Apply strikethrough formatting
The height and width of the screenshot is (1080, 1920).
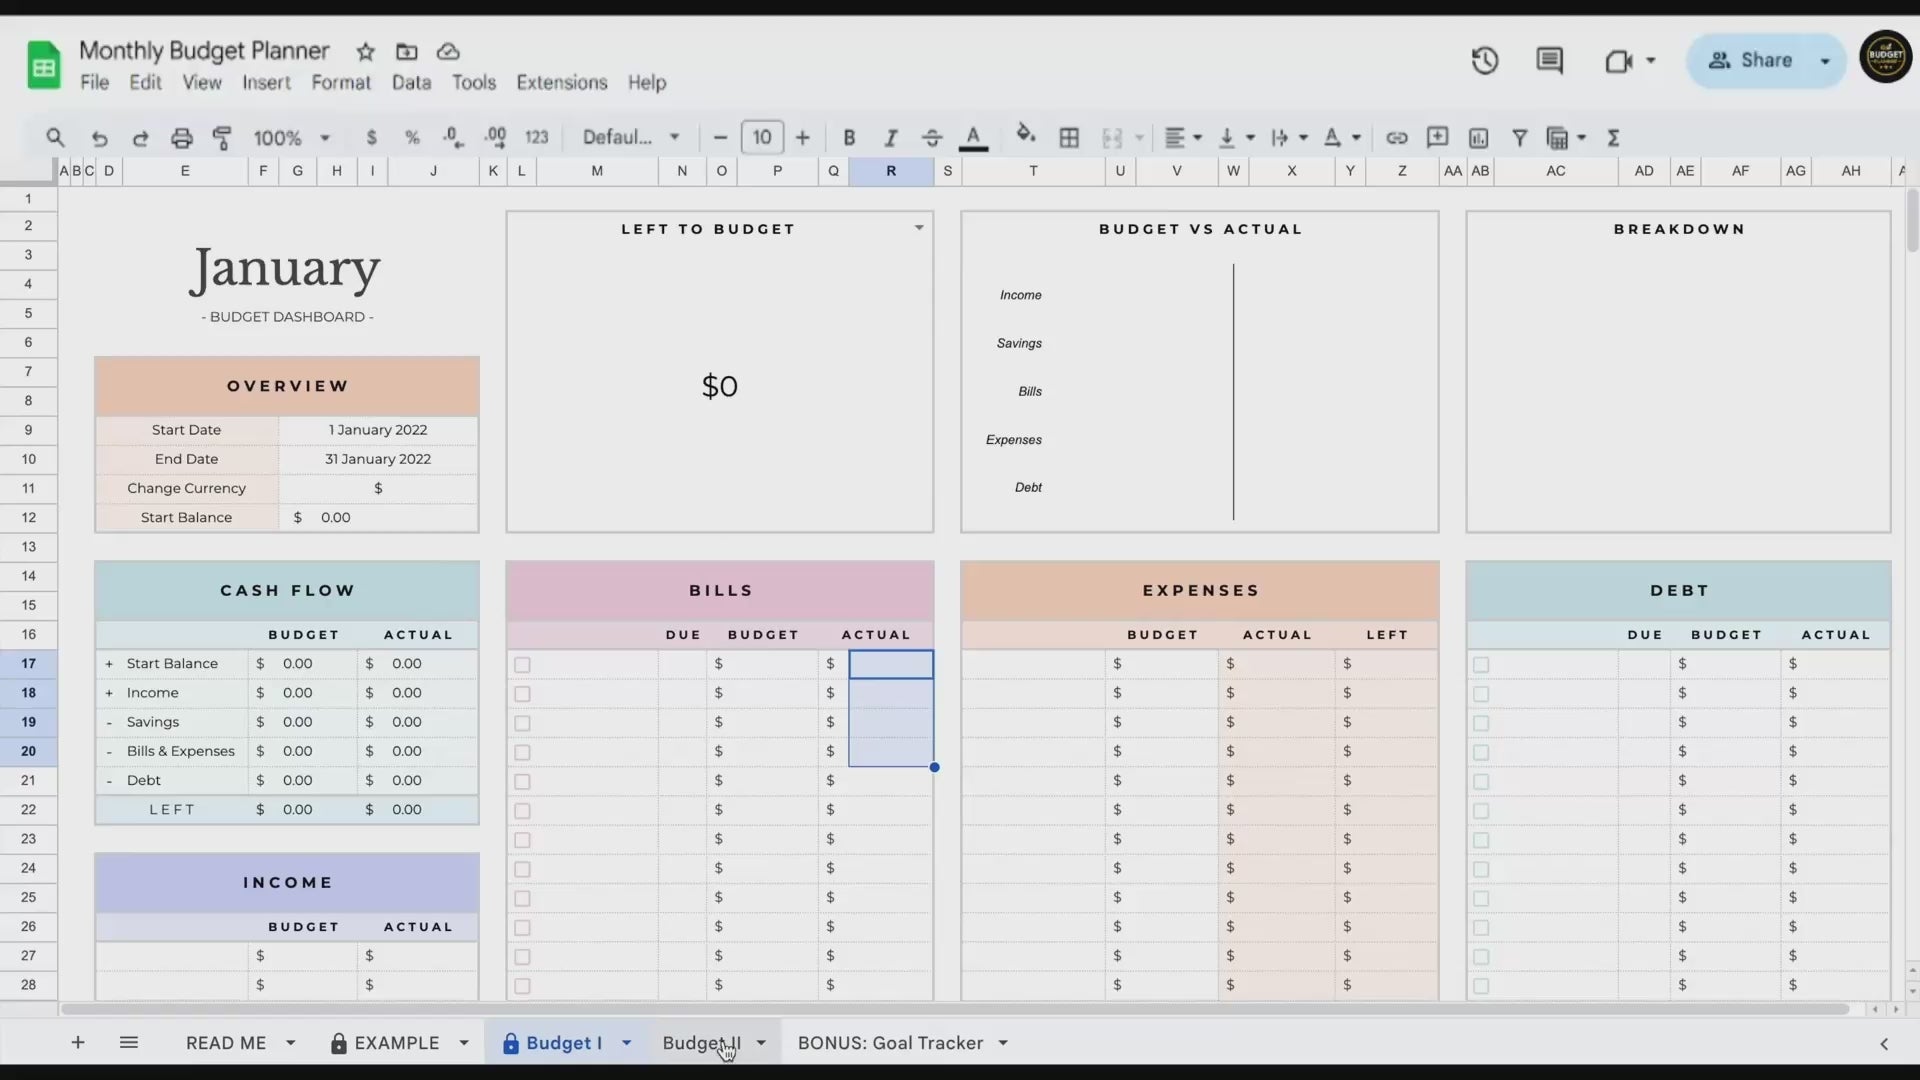tap(931, 138)
